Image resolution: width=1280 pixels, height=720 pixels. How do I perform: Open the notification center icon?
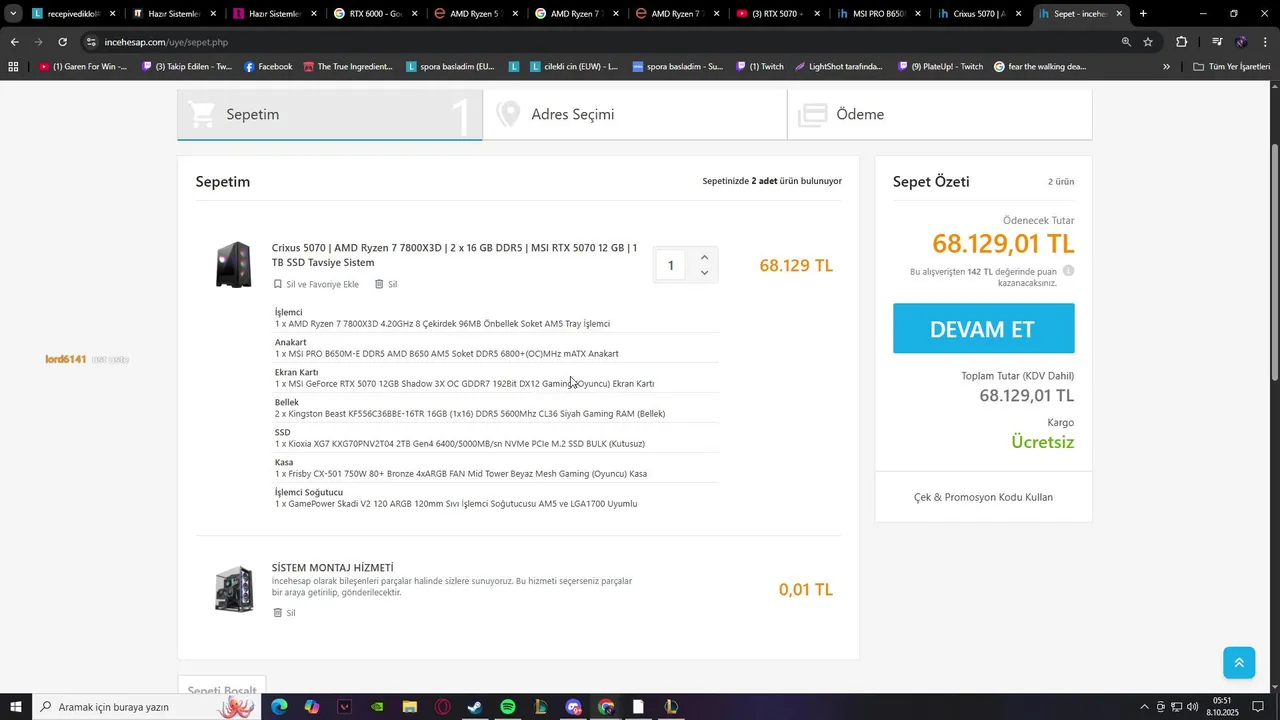[1258, 707]
